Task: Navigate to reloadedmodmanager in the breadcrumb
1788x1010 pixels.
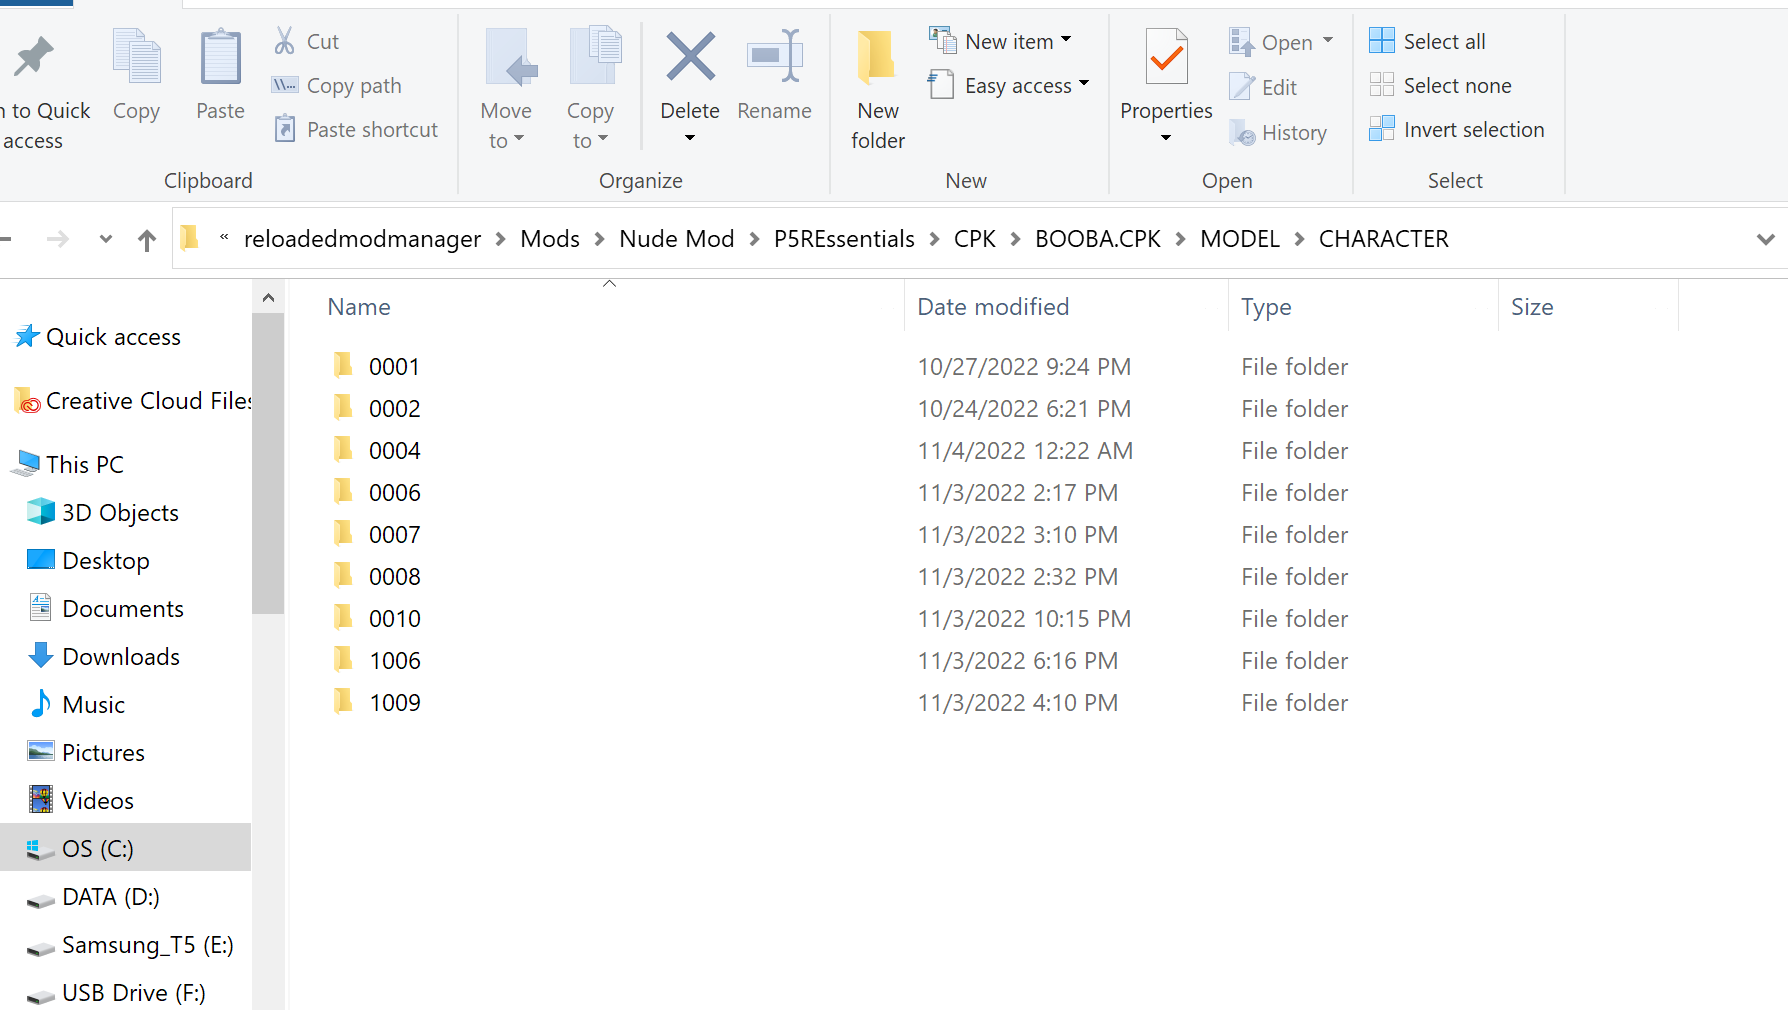Action: tap(362, 239)
